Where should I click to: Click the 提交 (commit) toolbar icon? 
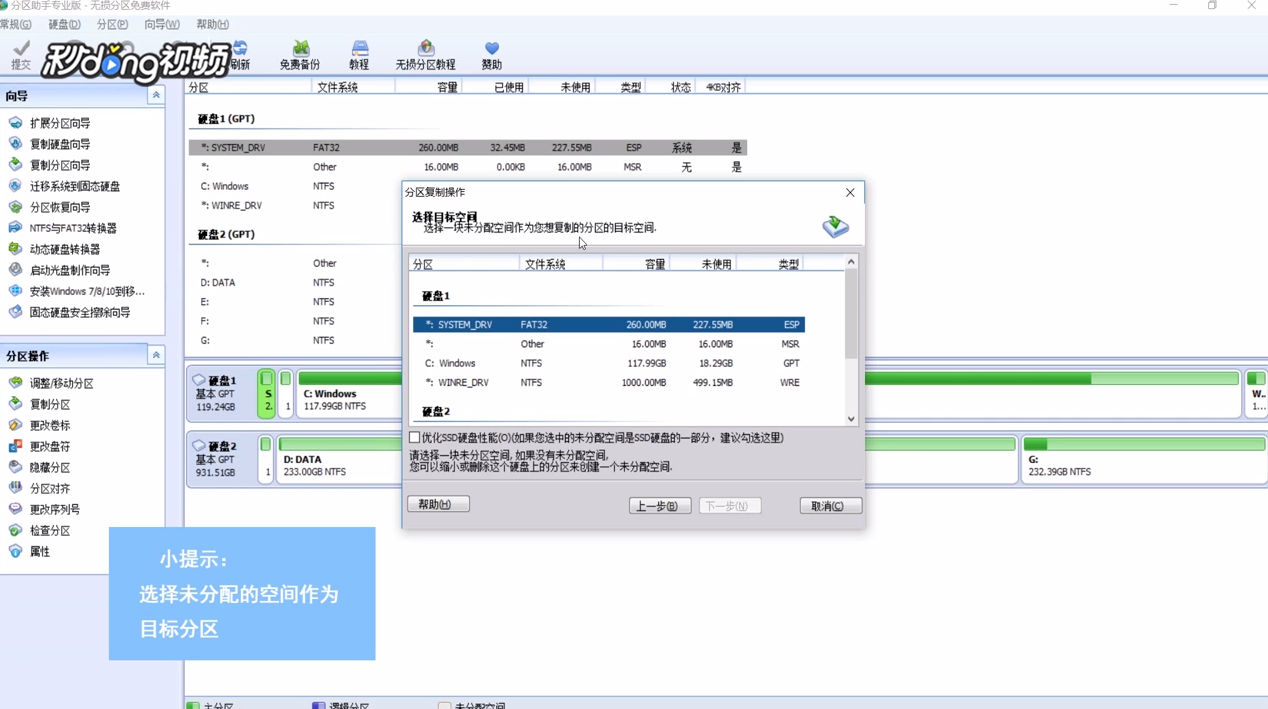(x=21, y=55)
